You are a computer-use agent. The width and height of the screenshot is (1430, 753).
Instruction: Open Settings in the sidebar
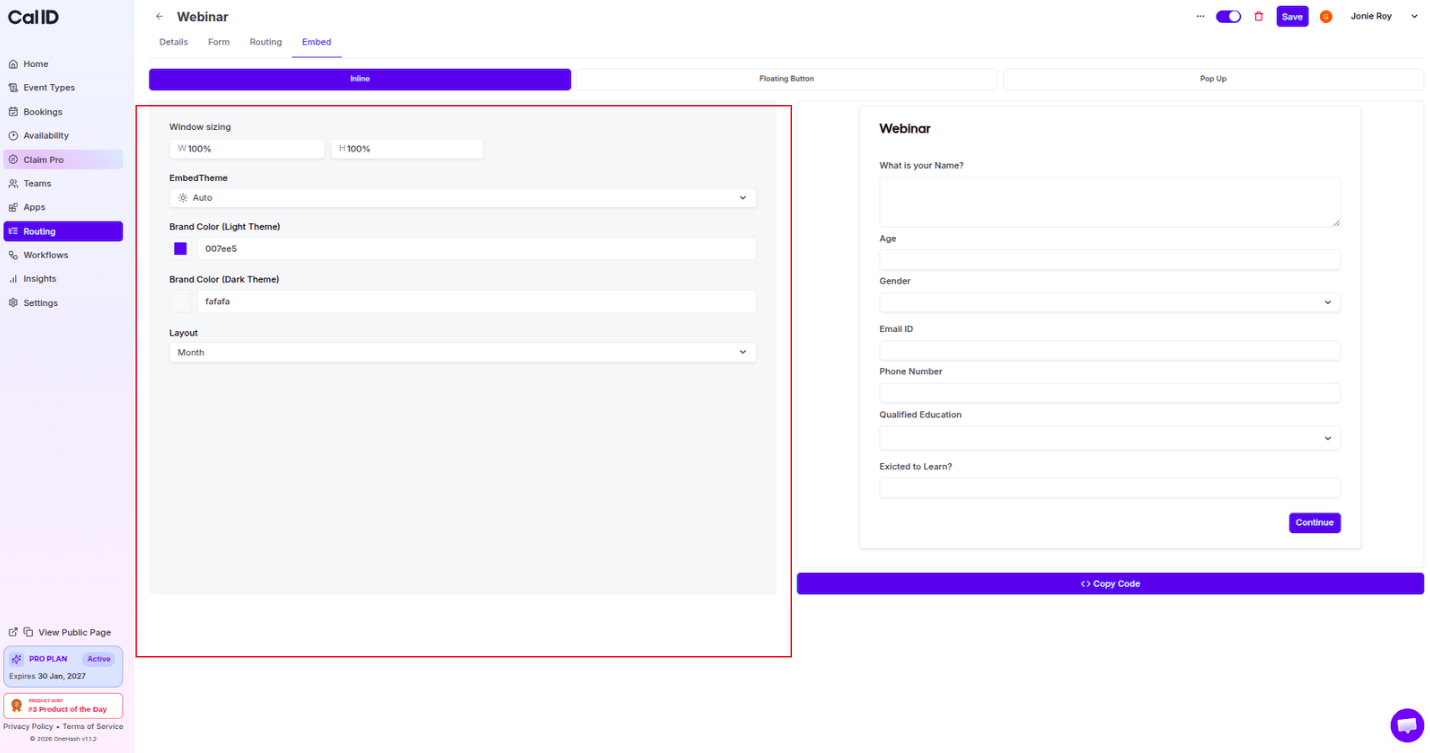[63, 303]
